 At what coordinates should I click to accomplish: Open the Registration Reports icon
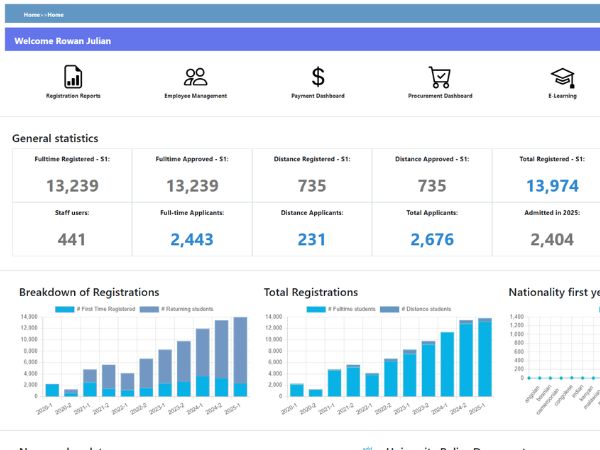[73, 77]
